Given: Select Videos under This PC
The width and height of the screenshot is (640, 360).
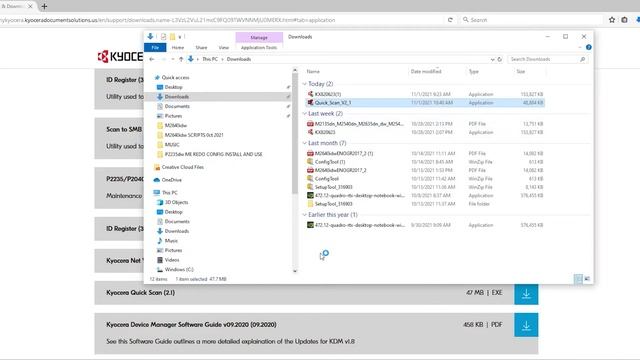Looking at the screenshot, I should 172,260.
